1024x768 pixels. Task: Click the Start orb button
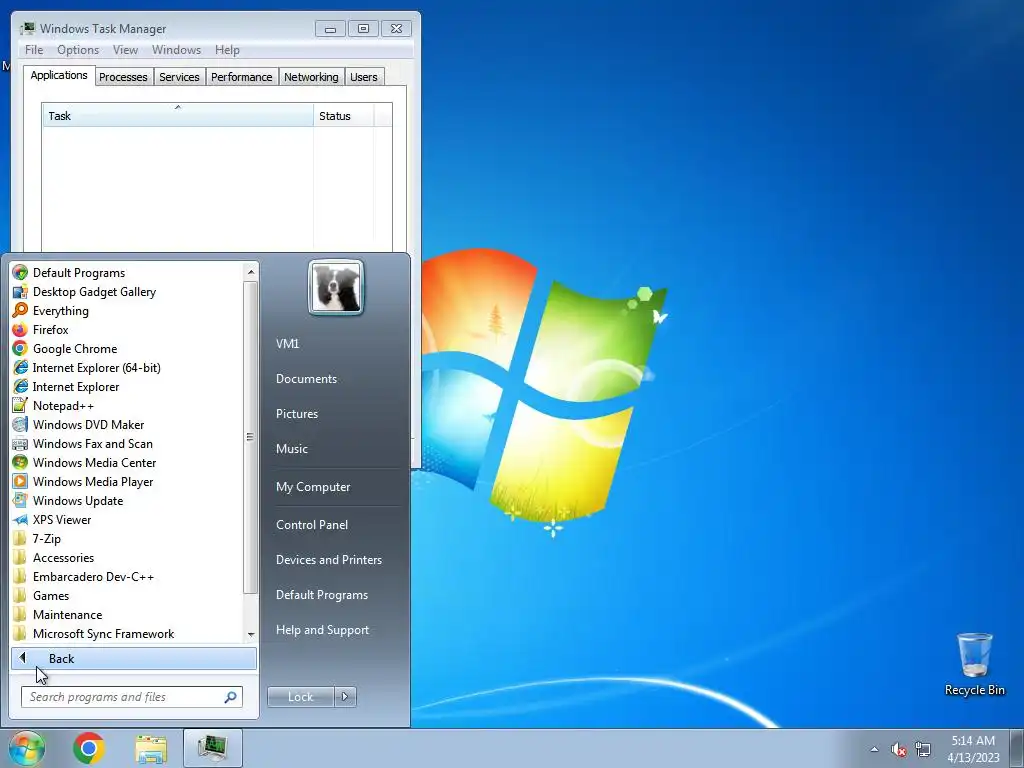click(x=27, y=748)
